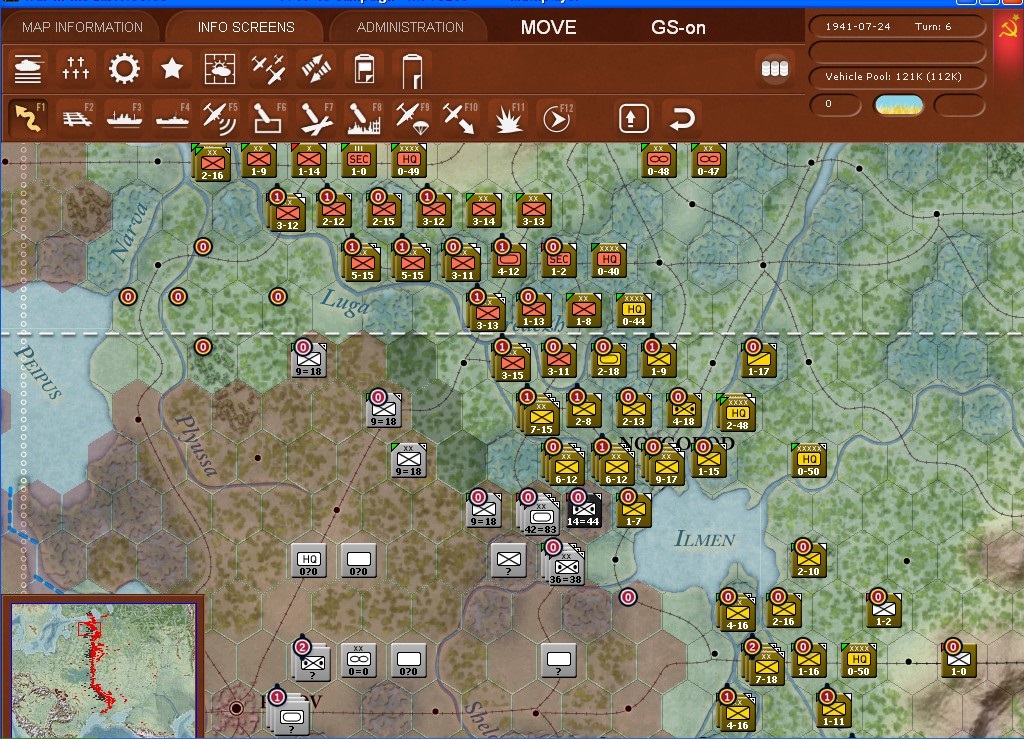1024x739 pixels.
Task: Select the red SEC 1-0 counter
Action: click(x=359, y=161)
